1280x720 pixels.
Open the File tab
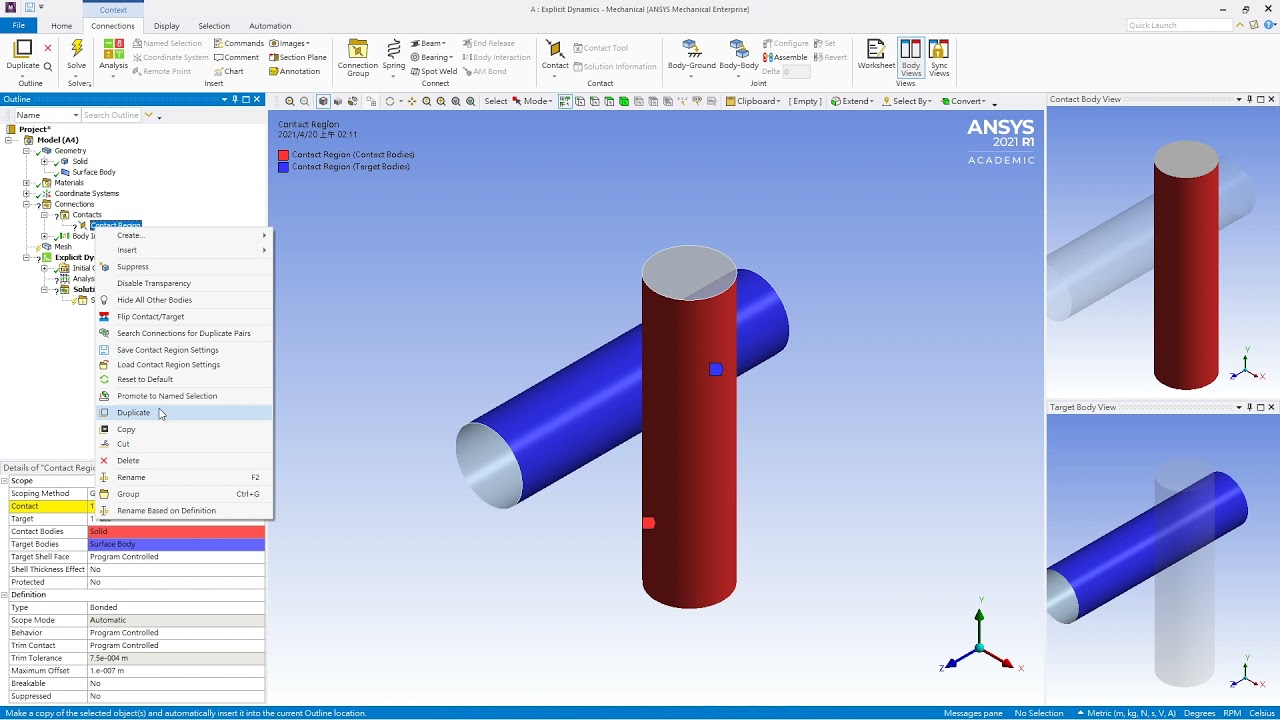[18, 26]
